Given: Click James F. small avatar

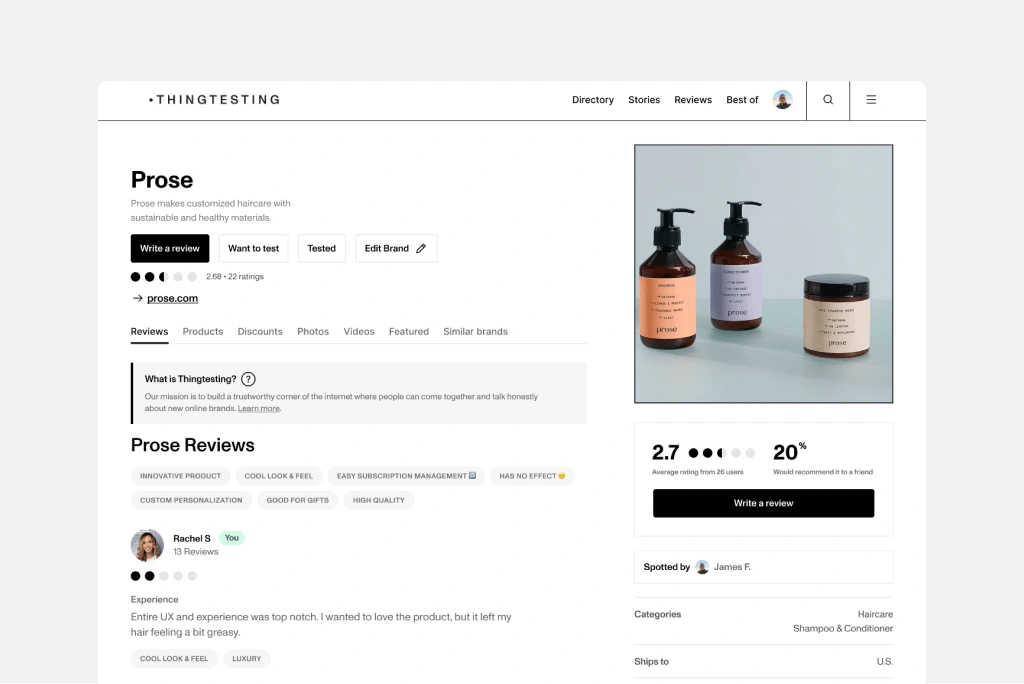Looking at the screenshot, I should coord(702,567).
